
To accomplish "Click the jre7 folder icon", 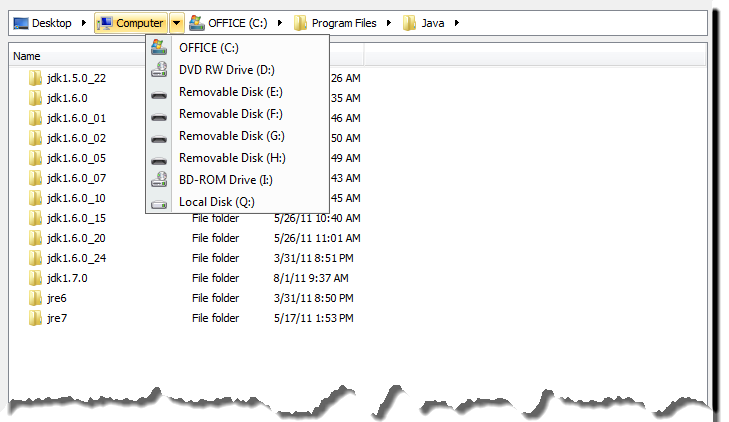I will coord(37,318).
